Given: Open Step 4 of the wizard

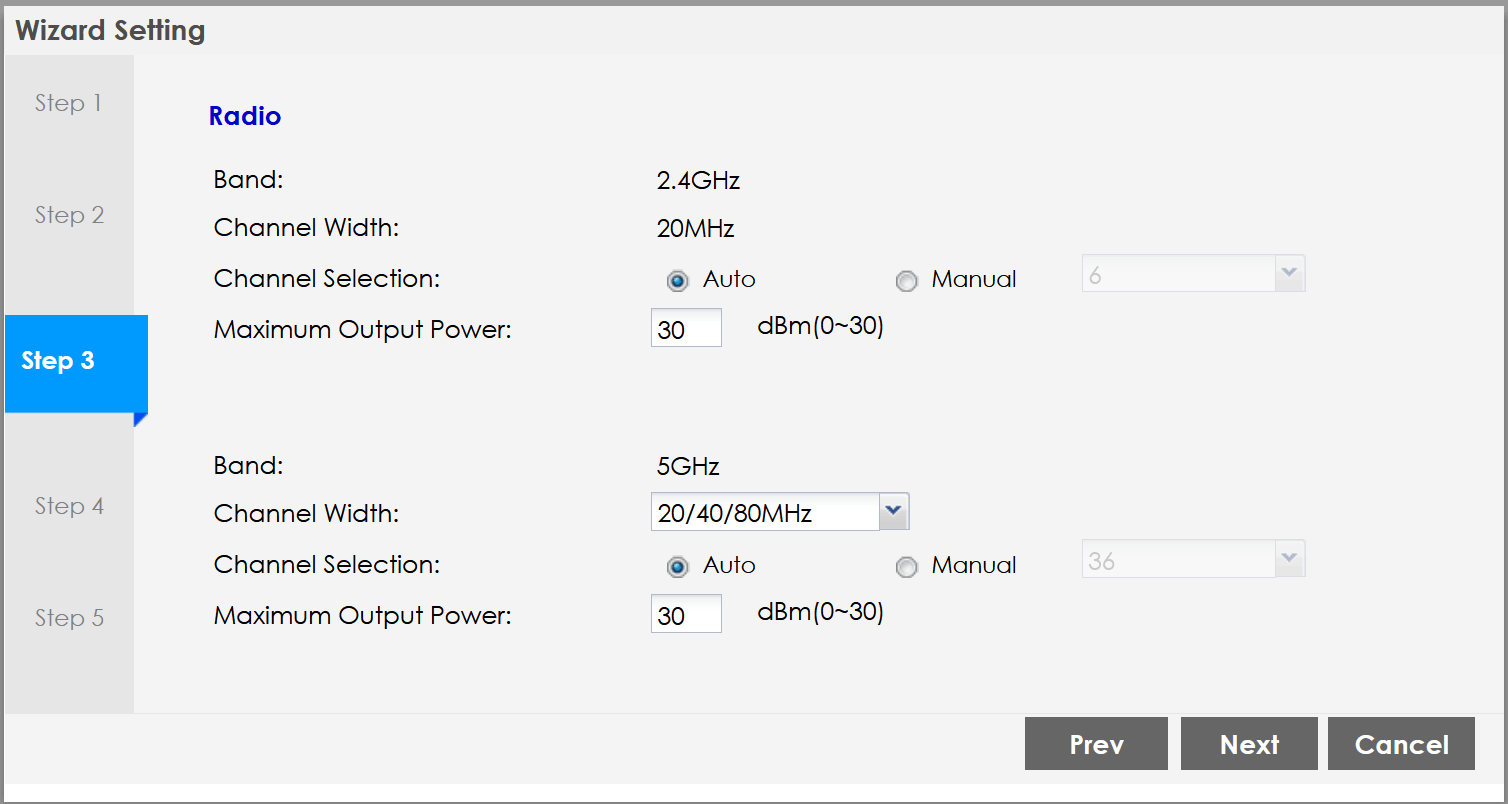Looking at the screenshot, I should point(69,506).
